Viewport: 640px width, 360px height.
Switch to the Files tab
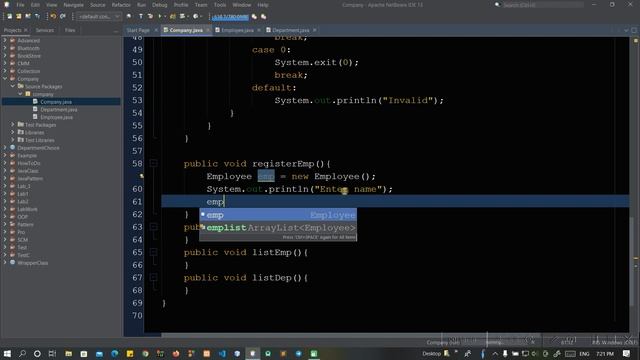70,30
